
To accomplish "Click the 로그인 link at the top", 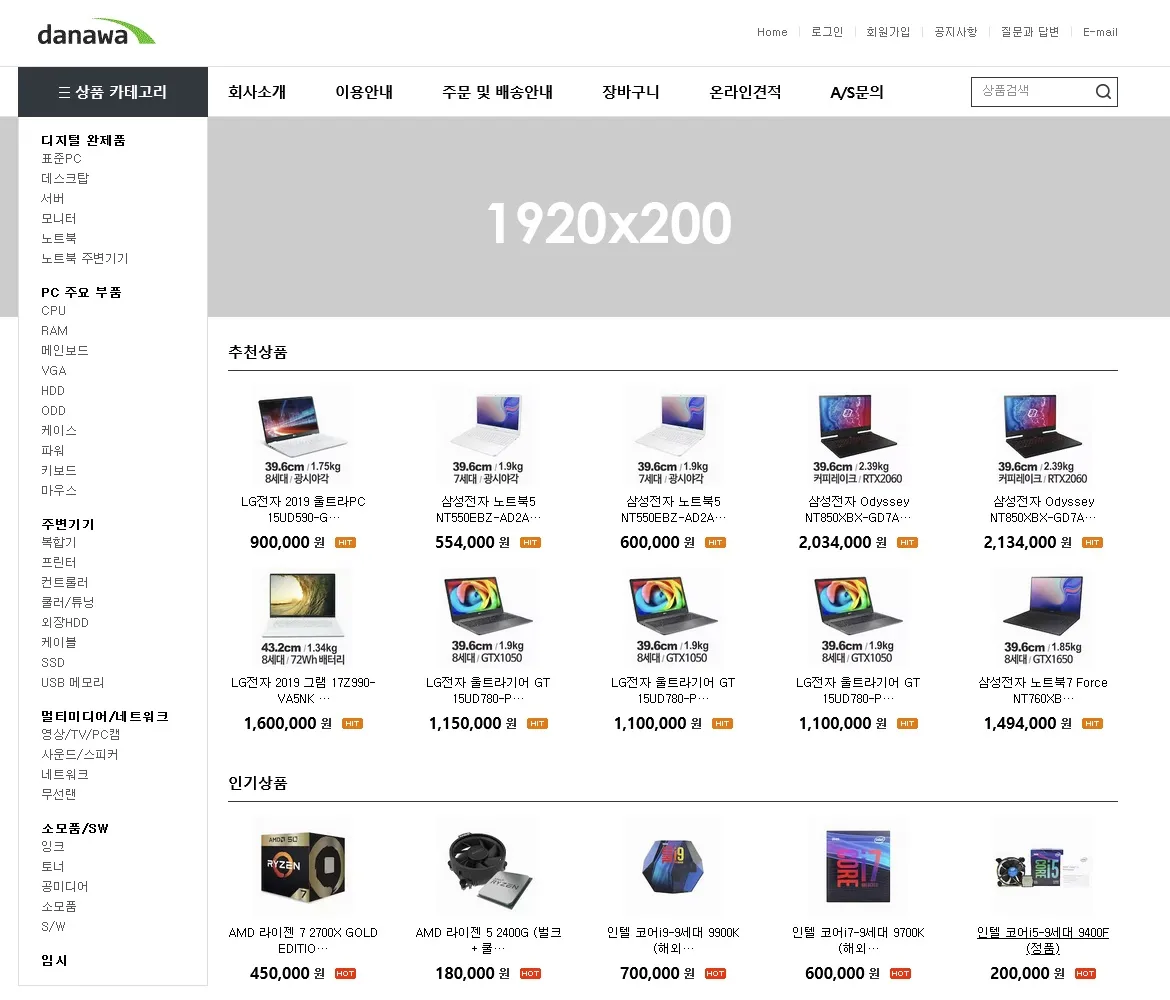I will coord(827,32).
